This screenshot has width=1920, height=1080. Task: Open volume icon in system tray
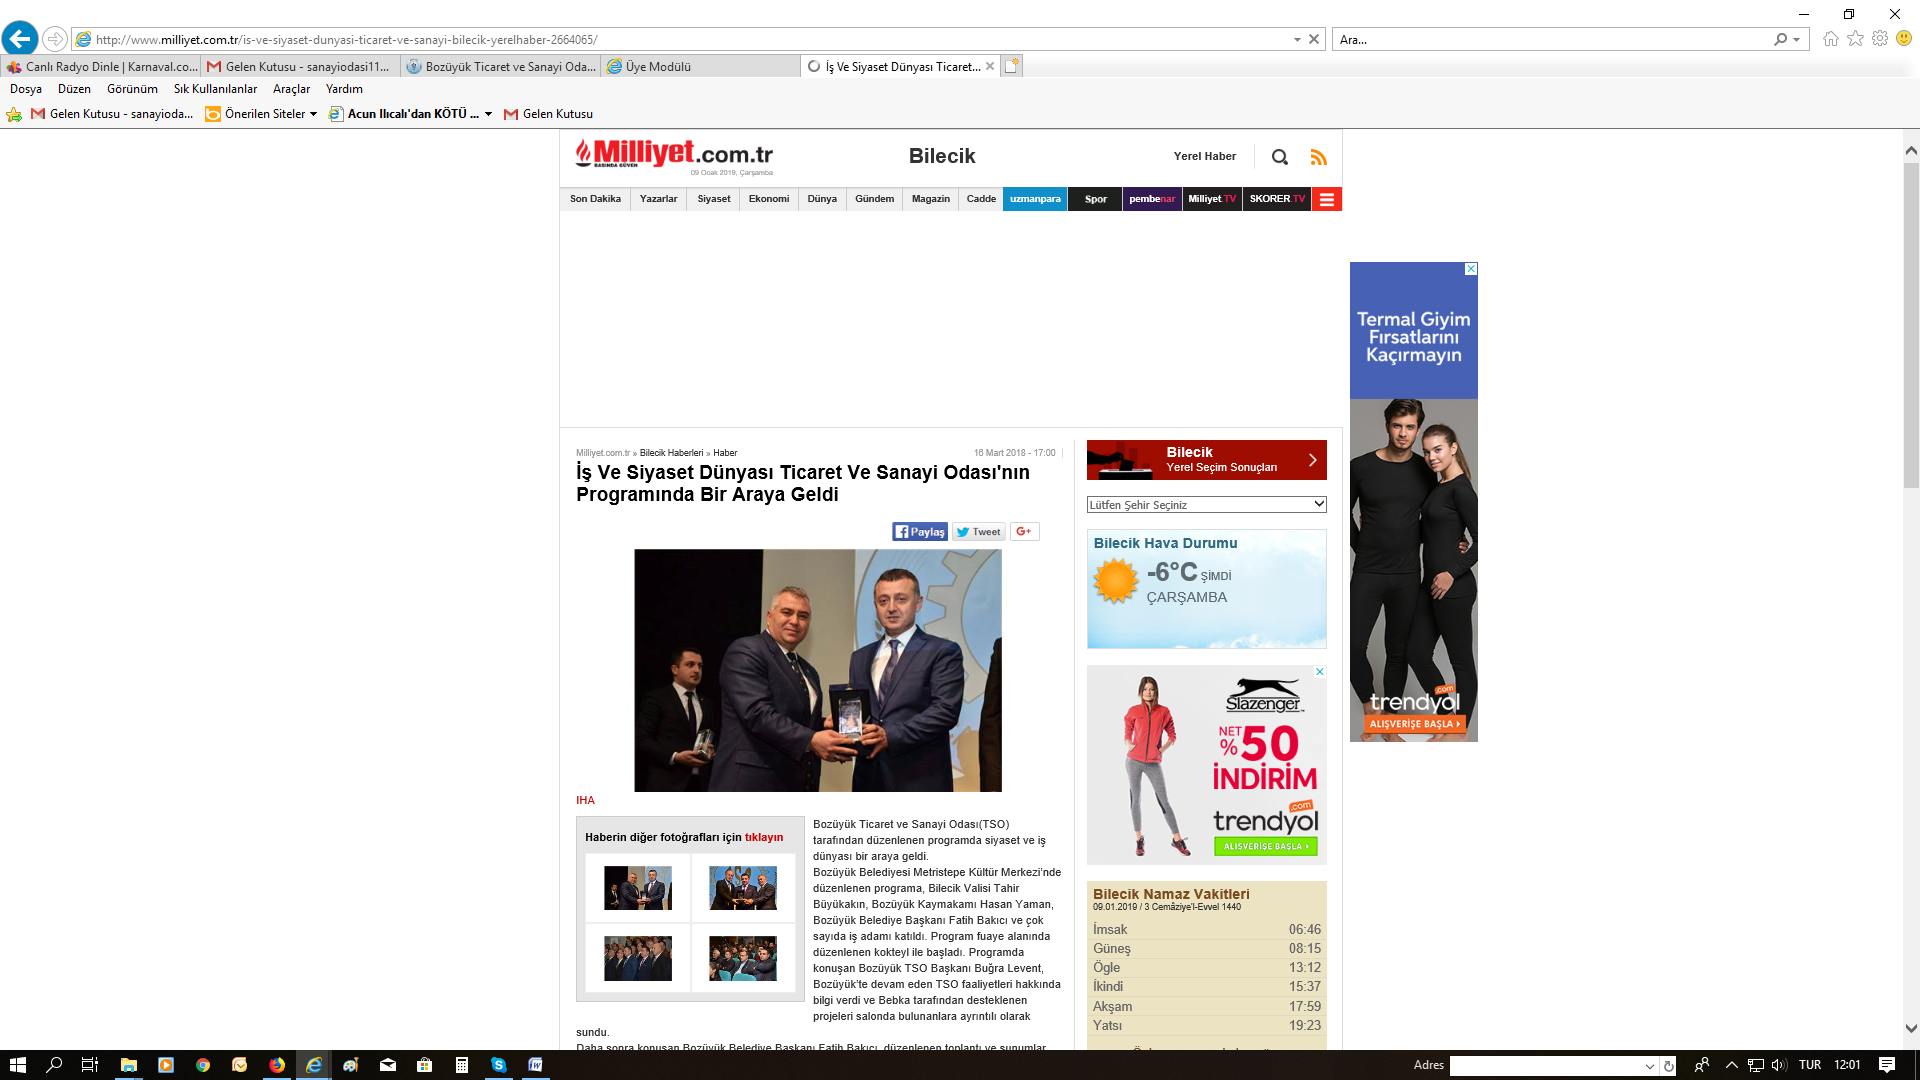1779,1065
